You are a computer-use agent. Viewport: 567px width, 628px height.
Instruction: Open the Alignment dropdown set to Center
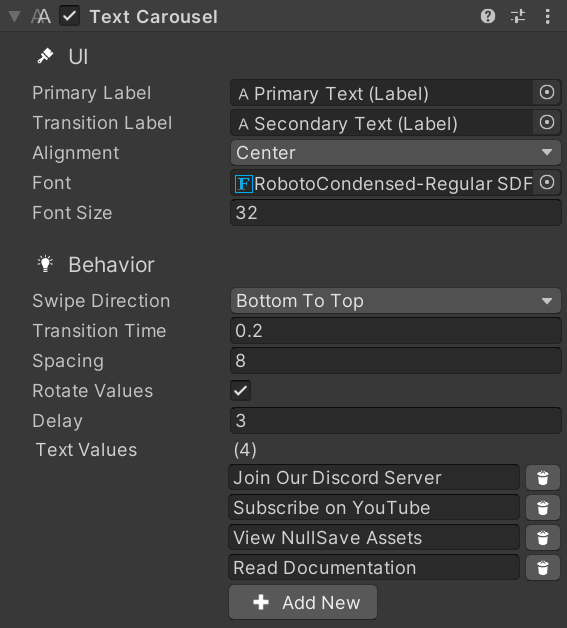click(396, 153)
